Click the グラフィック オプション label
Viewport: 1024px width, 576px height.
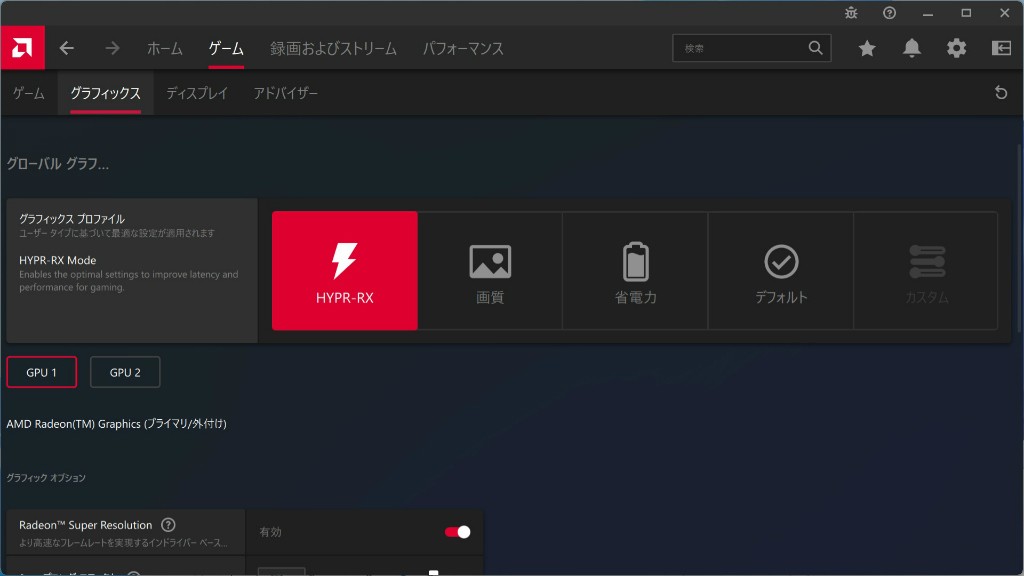46,478
